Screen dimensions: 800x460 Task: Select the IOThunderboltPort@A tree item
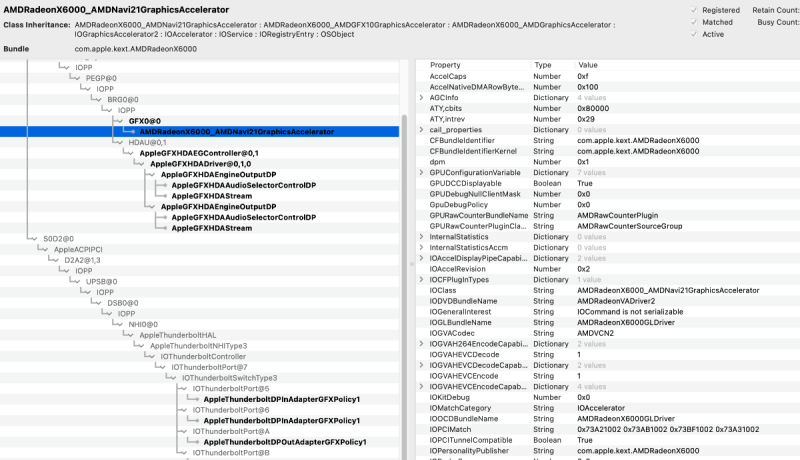231,431
